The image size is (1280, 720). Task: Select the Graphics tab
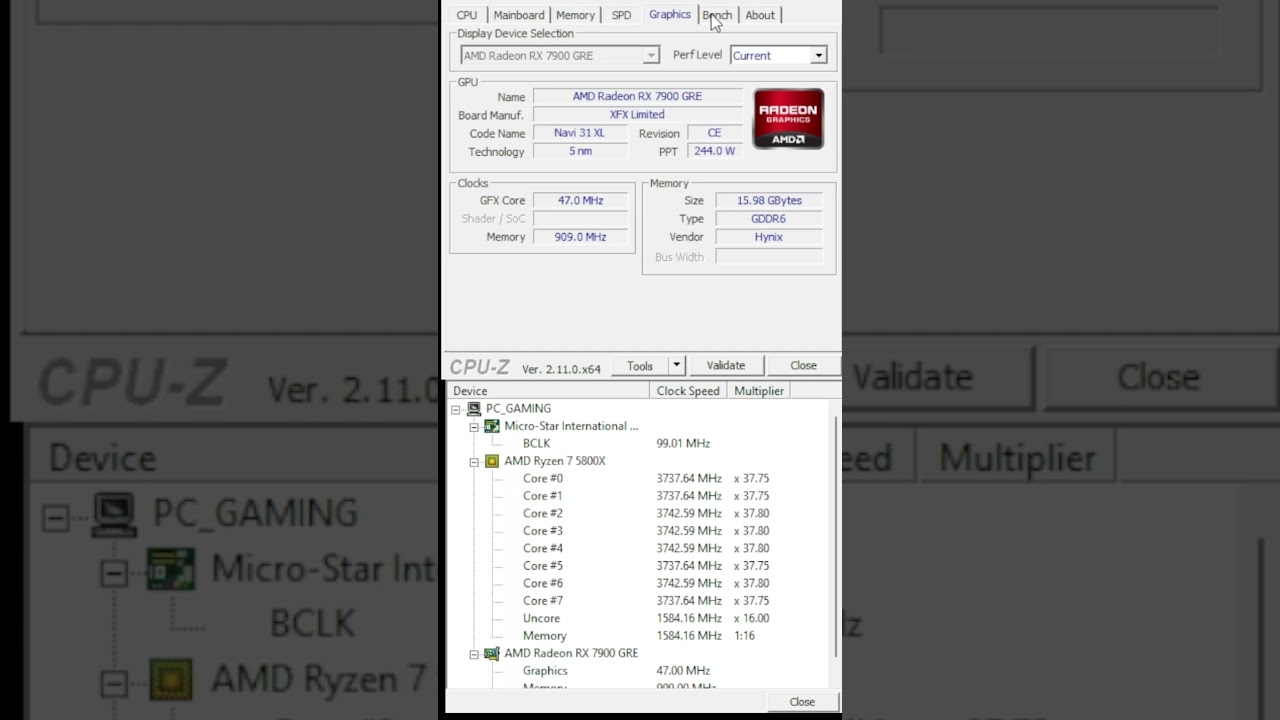pos(669,14)
